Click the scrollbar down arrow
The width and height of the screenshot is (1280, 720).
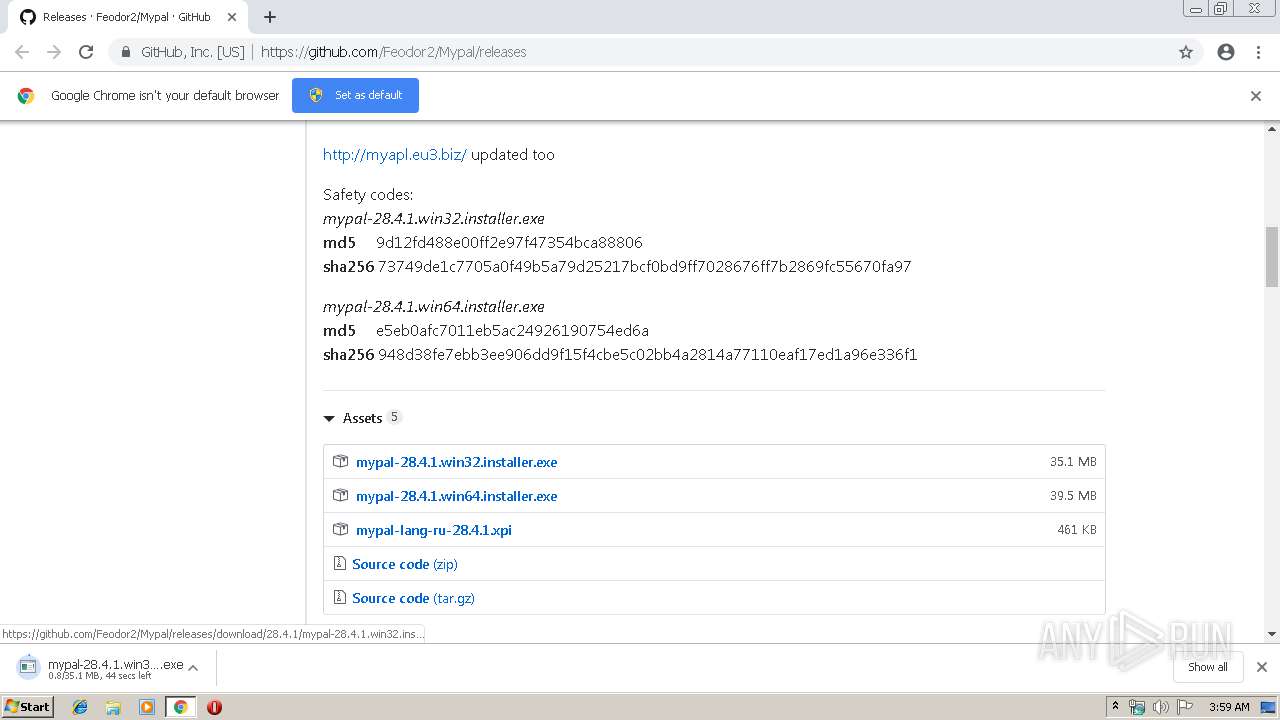pyautogui.click(x=1272, y=634)
